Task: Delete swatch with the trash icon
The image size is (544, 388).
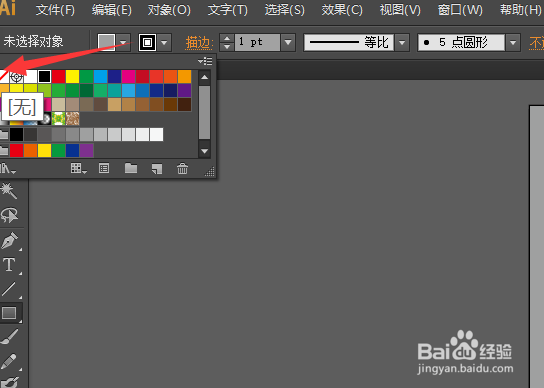Action: coord(182,169)
